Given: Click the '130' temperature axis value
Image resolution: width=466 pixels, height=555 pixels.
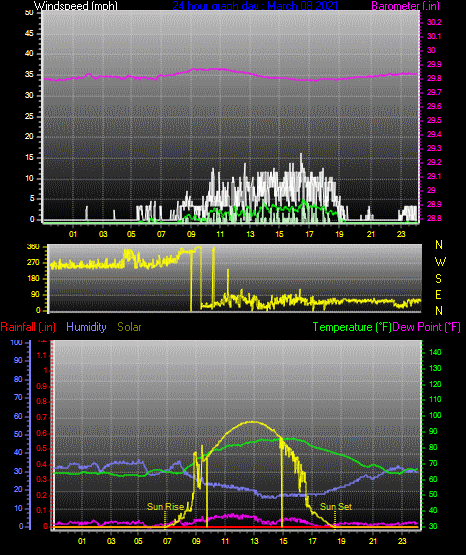Looking at the screenshot, I should (x=435, y=368).
